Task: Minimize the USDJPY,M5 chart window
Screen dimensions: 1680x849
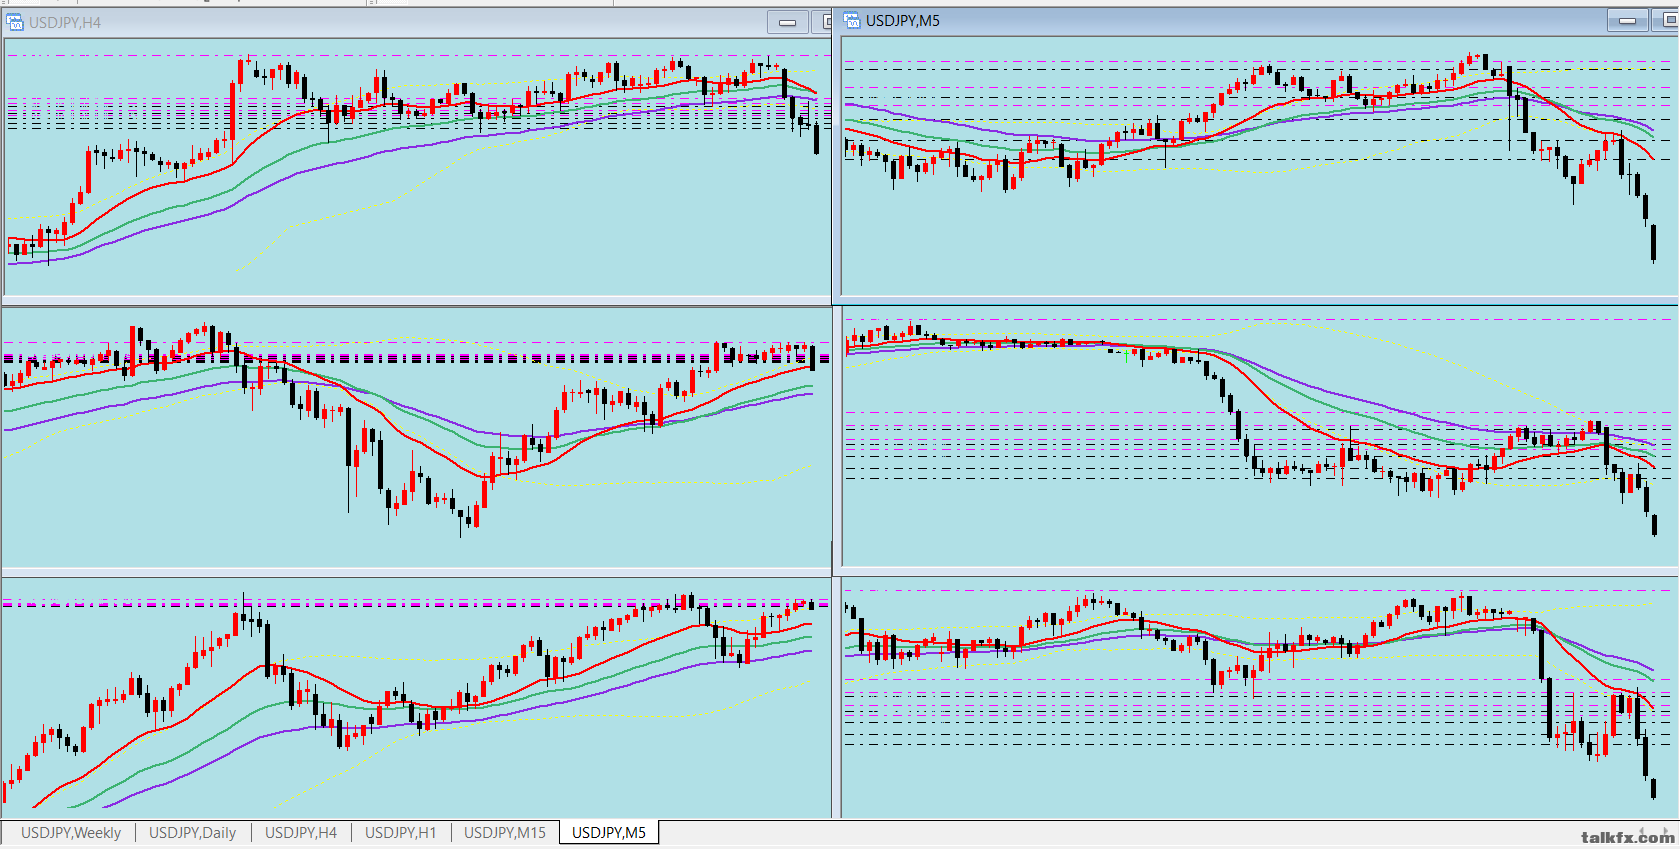Action: click(1628, 20)
